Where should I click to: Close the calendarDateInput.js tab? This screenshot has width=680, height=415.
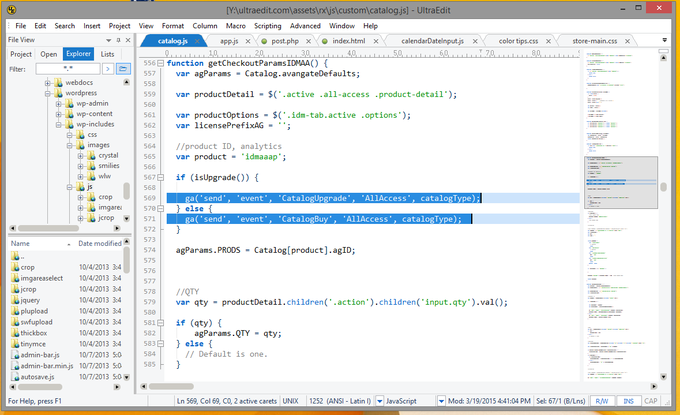(475, 41)
